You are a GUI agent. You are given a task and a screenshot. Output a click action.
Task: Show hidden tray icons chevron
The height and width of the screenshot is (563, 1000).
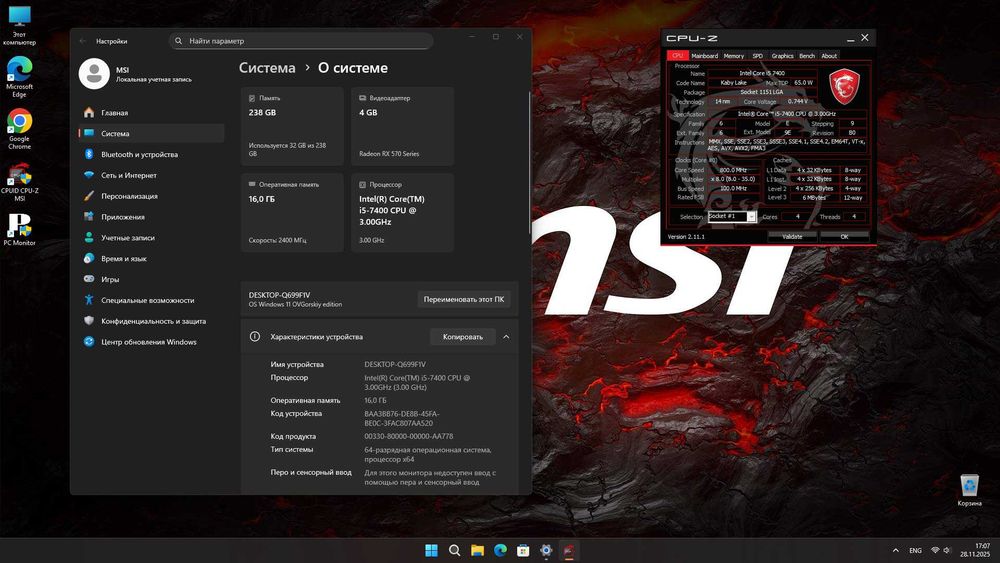pos(895,550)
